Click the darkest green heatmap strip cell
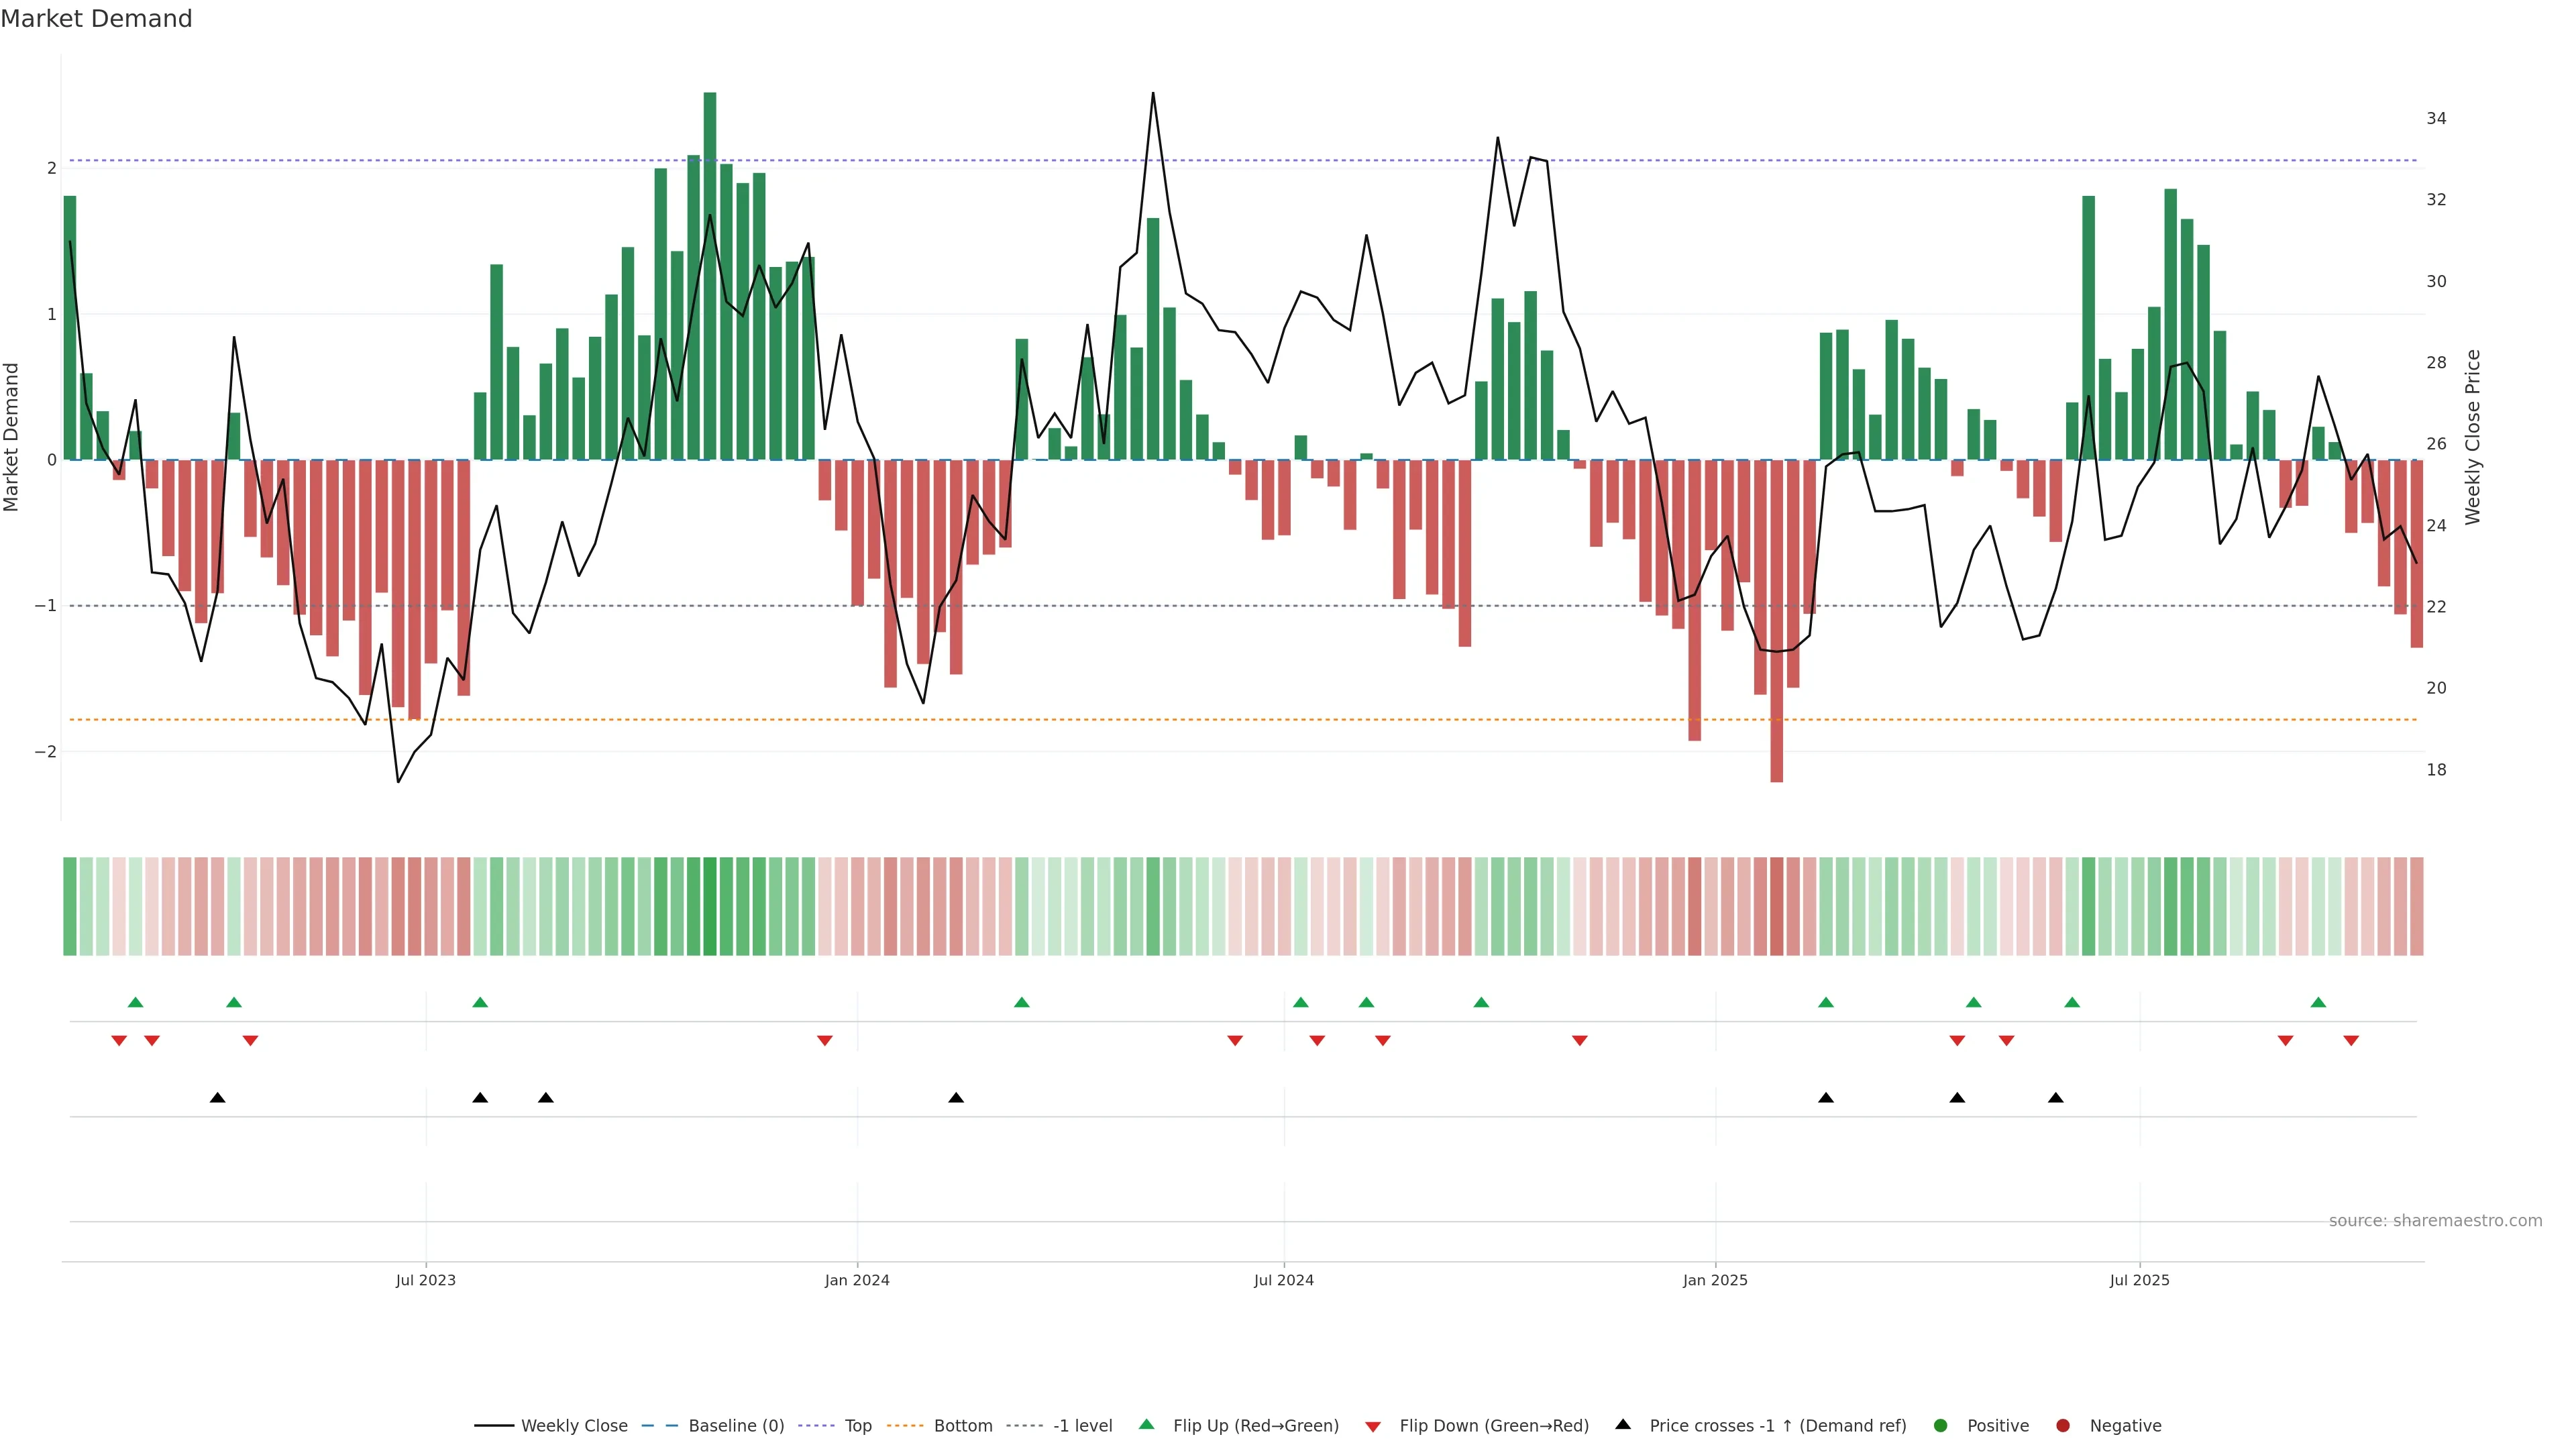Screen dimensions: 2576x1449 [710, 906]
